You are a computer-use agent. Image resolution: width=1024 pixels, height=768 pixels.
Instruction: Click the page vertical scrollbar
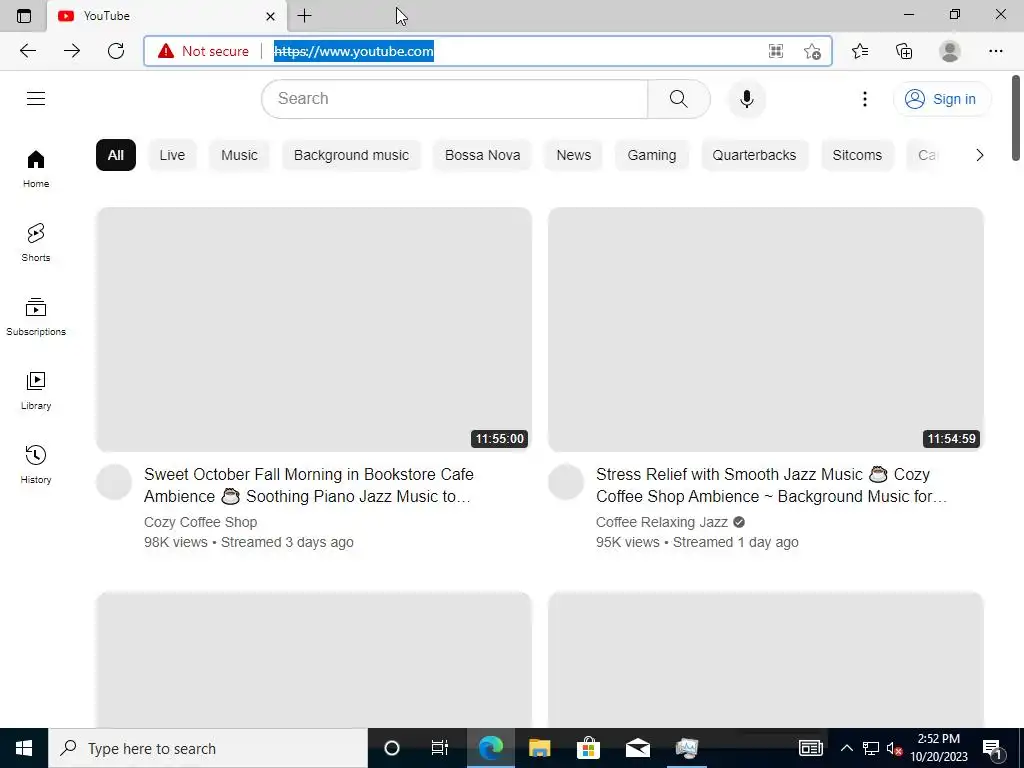pyautogui.click(x=1016, y=118)
